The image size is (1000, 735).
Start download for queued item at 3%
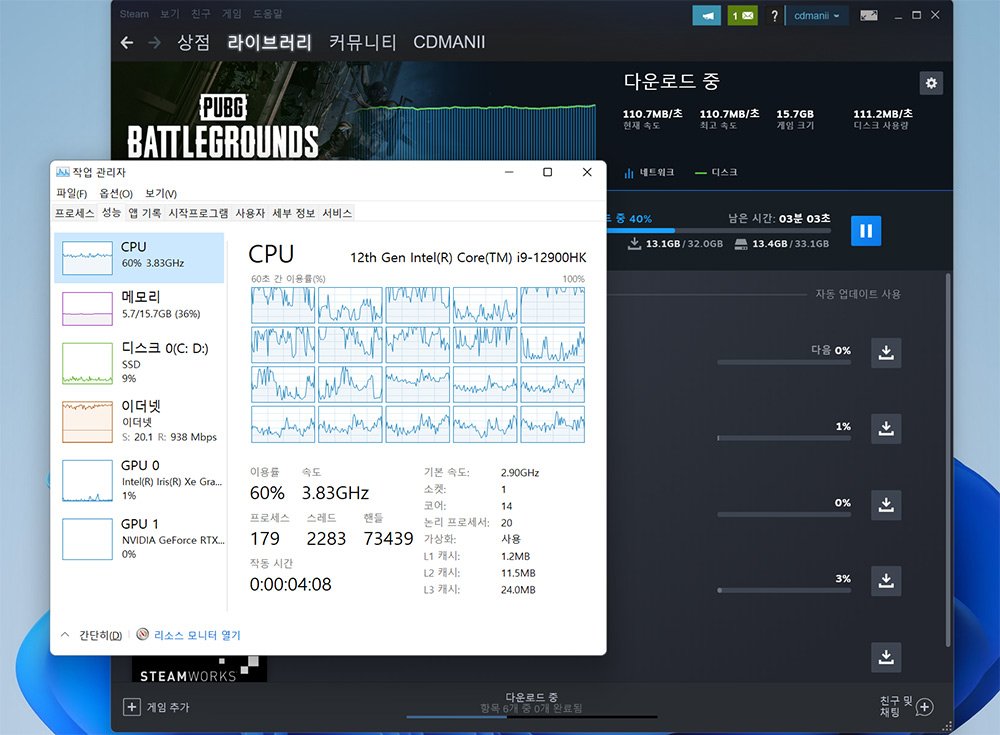click(886, 581)
